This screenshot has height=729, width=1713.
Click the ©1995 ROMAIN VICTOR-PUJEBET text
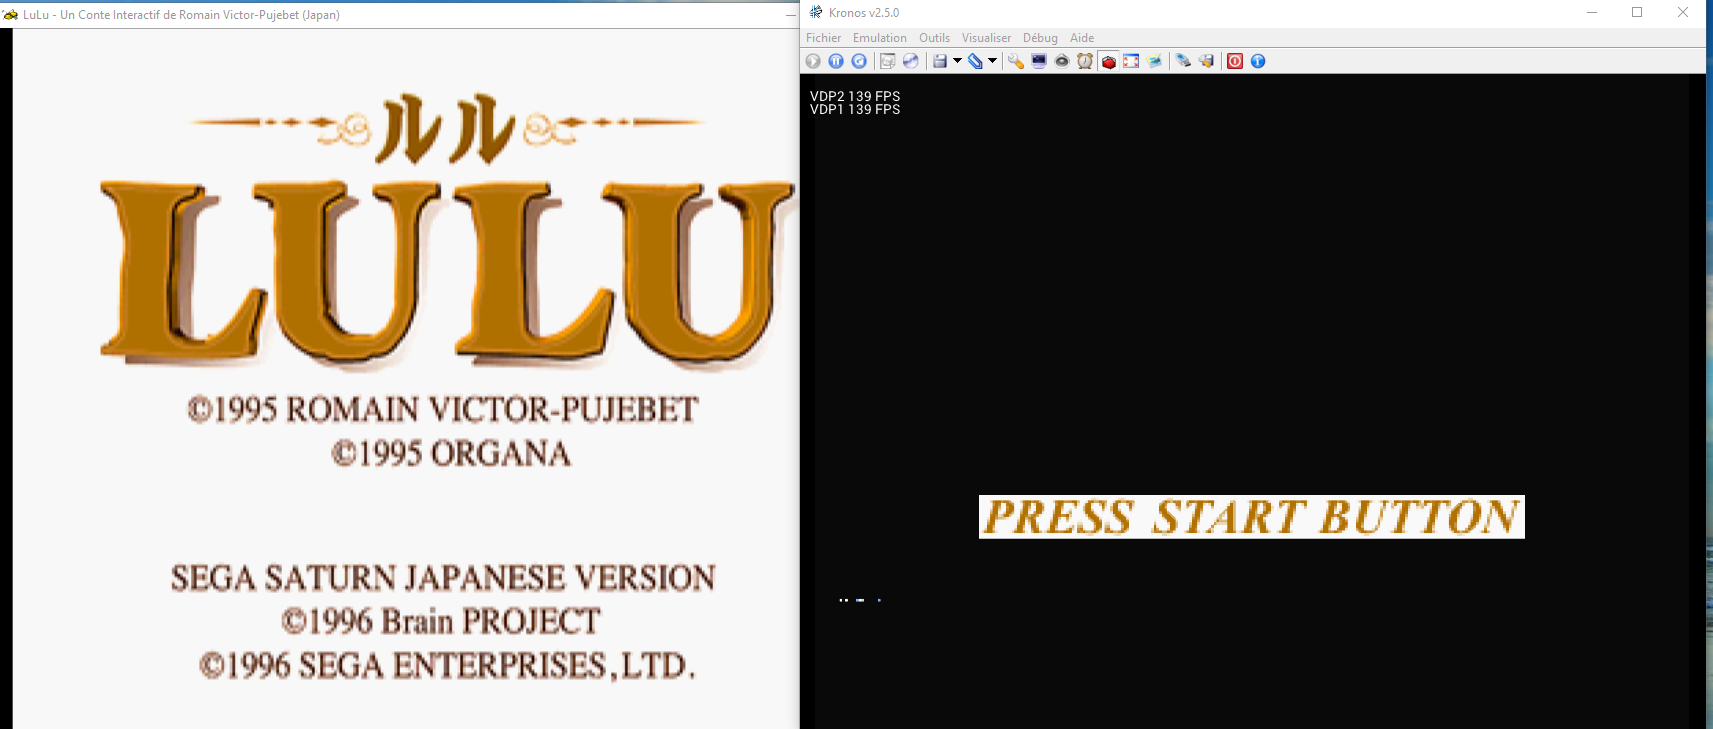(x=442, y=409)
